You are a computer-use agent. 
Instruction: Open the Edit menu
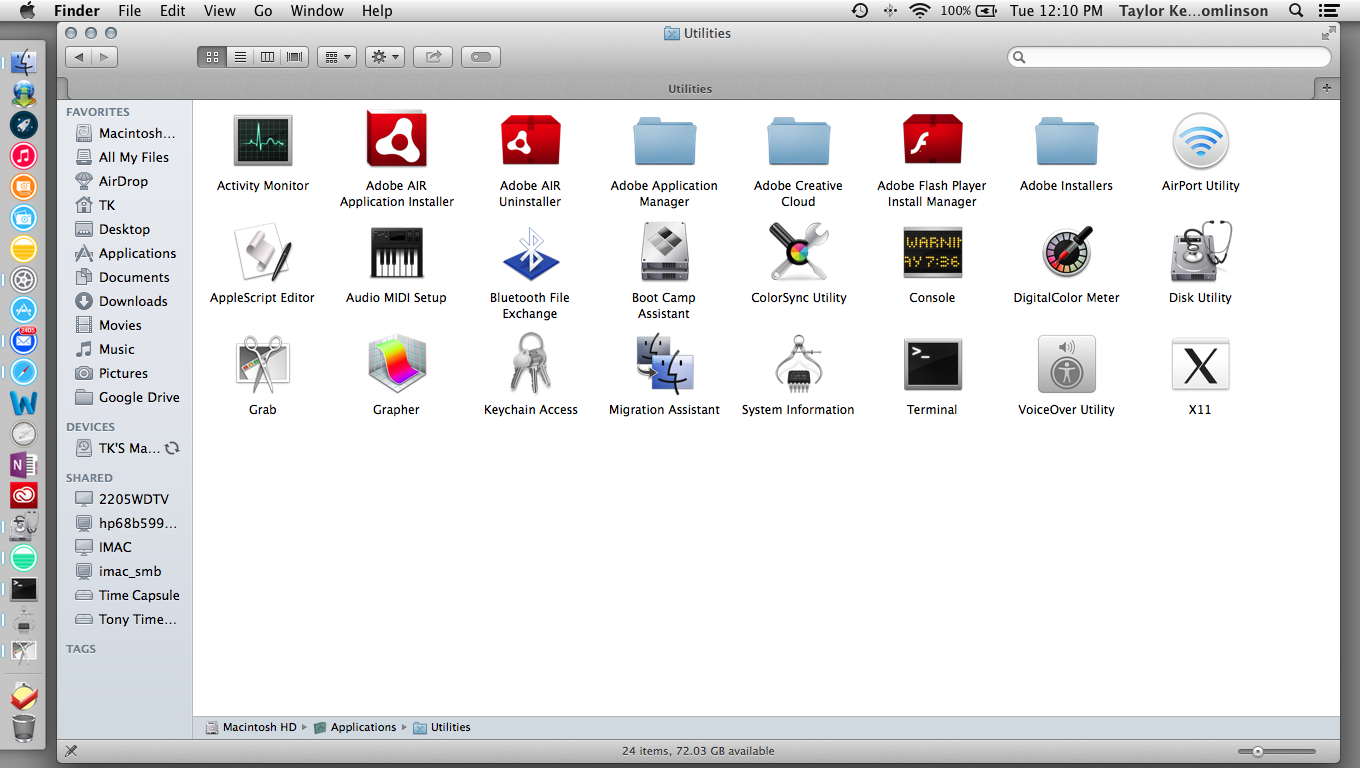[173, 11]
